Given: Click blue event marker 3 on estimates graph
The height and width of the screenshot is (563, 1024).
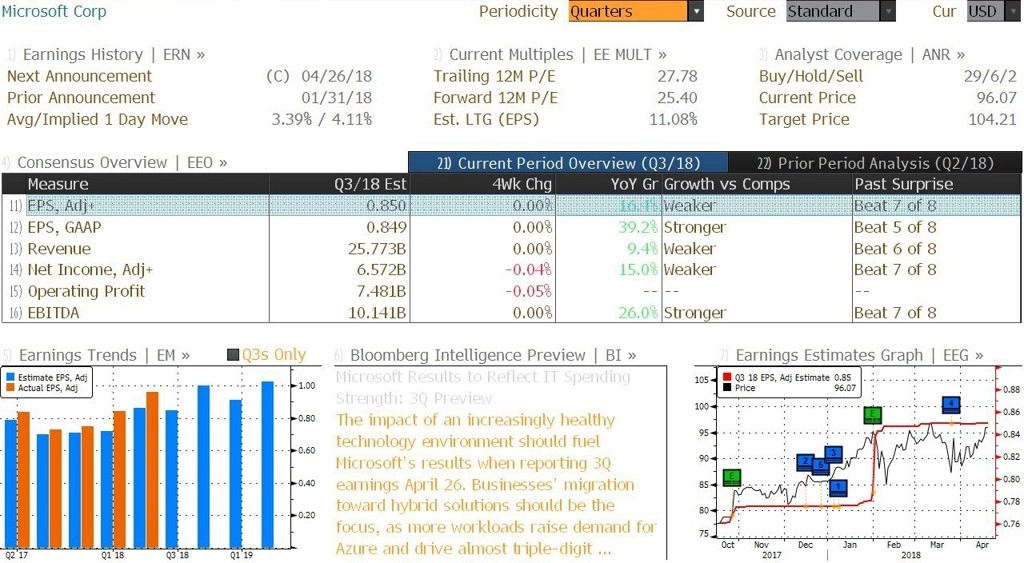Looking at the screenshot, I should [x=833, y=453].
